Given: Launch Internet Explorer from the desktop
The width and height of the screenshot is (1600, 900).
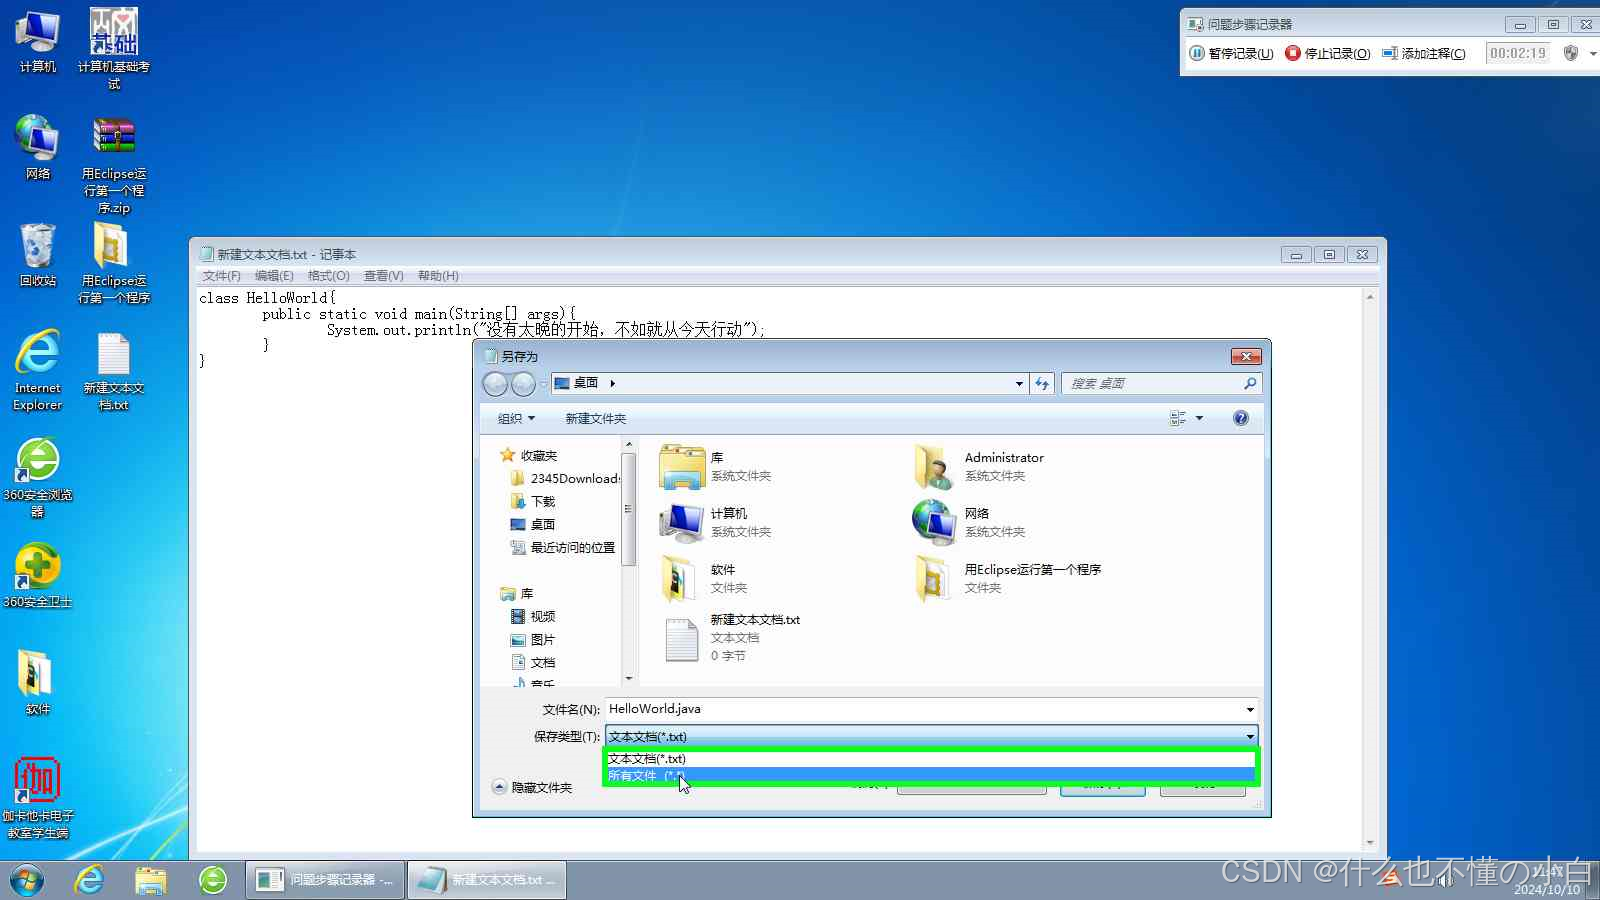Looking at the screenshot, I should coord(38,370).
